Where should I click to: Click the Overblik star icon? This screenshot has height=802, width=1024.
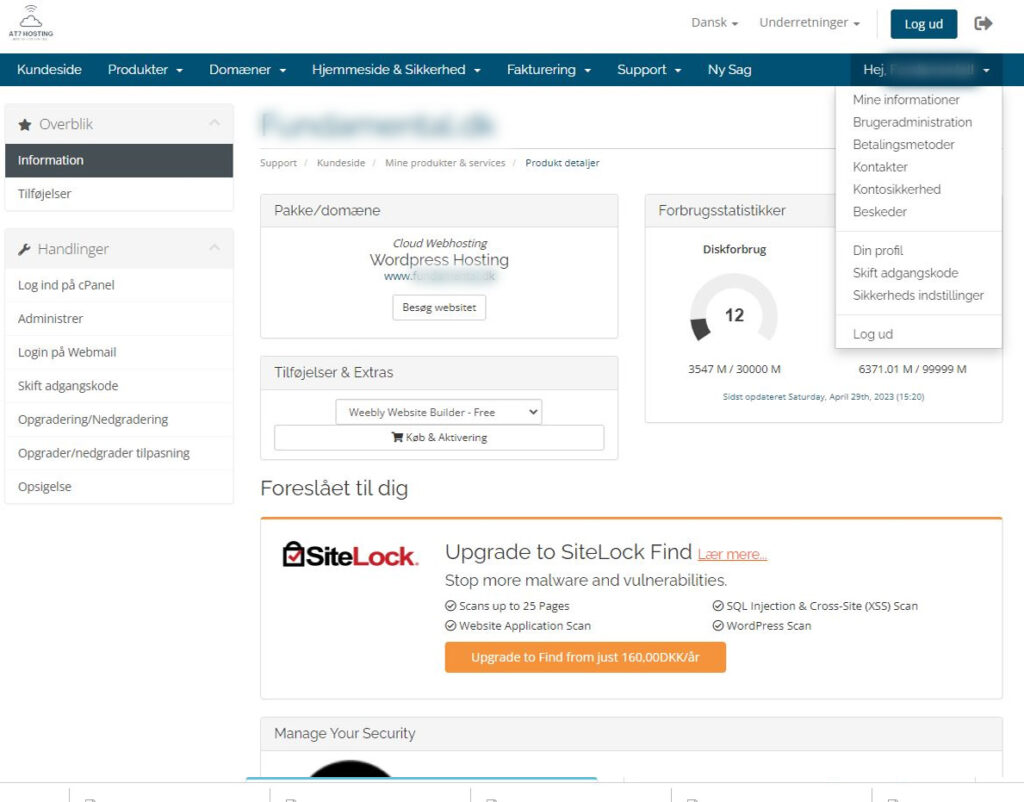(25, 125)
